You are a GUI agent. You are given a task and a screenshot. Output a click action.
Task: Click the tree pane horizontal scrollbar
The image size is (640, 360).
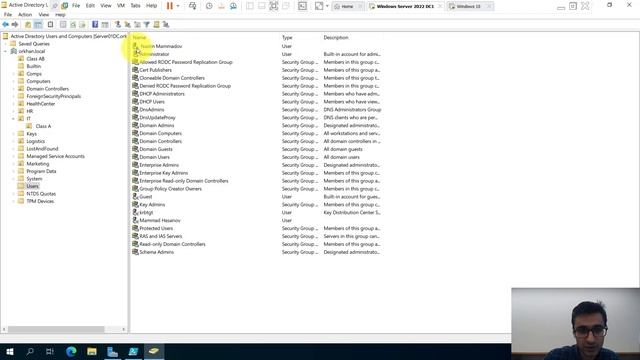[56, 329]
